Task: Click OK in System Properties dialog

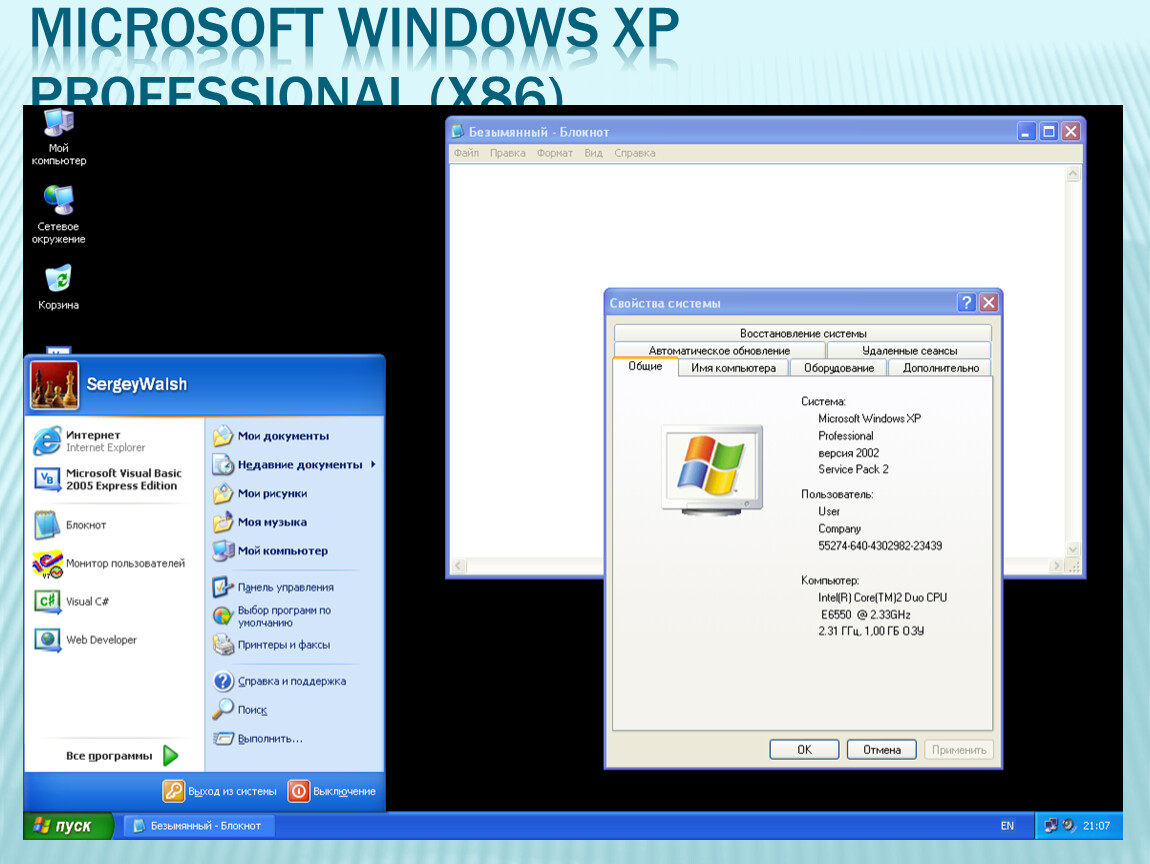Action: pyautogui.click(x=805, y=750)
